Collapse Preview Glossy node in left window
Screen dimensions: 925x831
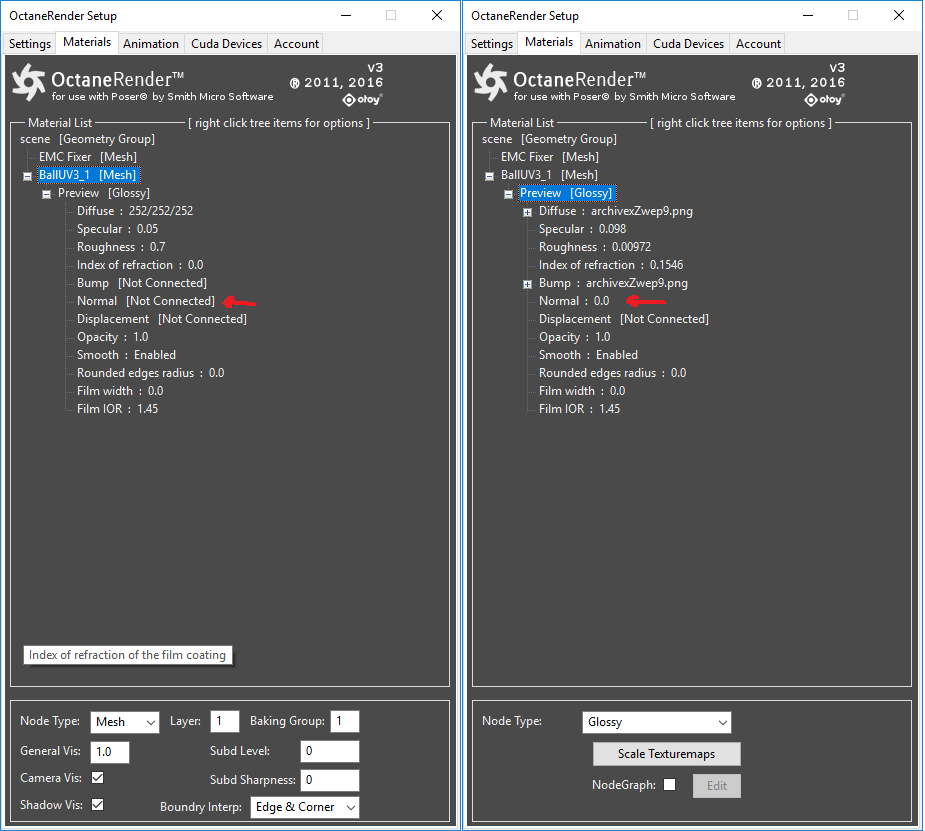[x=46, y=194]
